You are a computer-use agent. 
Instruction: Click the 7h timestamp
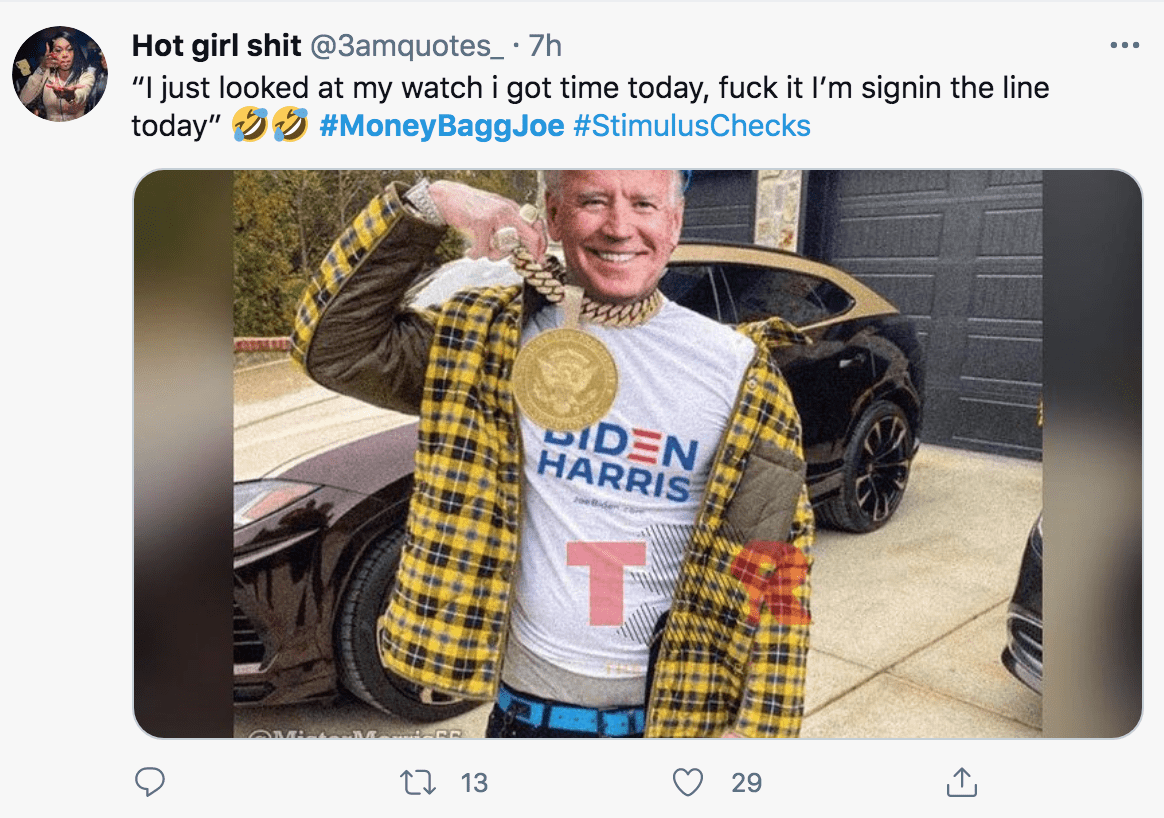tap(545, 46)
